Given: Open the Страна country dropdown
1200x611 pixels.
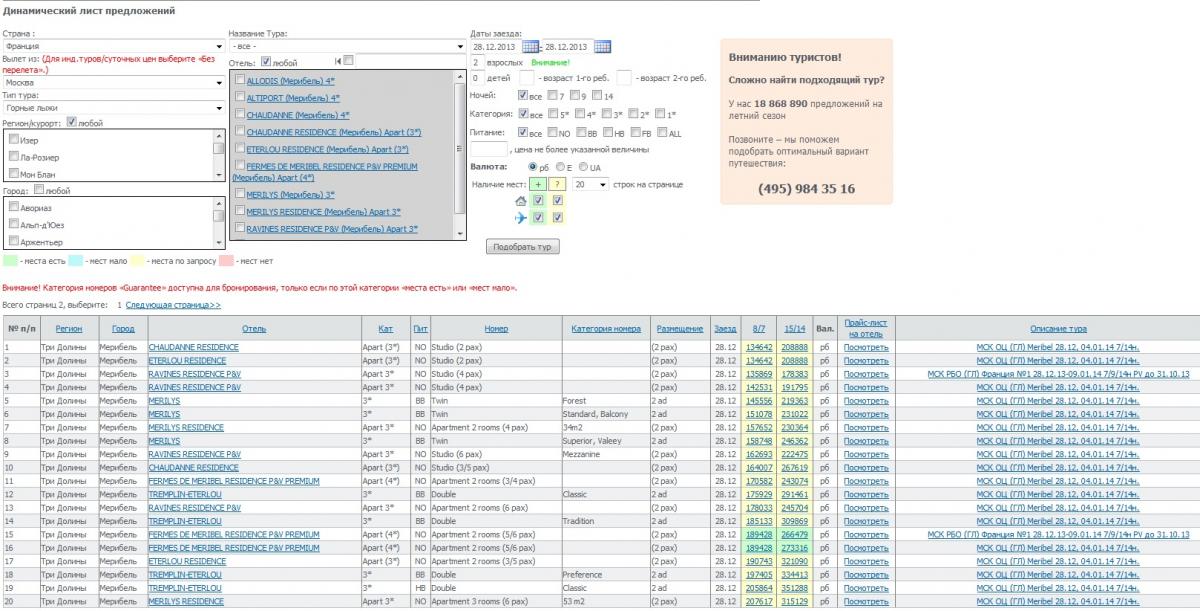Looking at the screenshot, I should (x=113, y=46).
